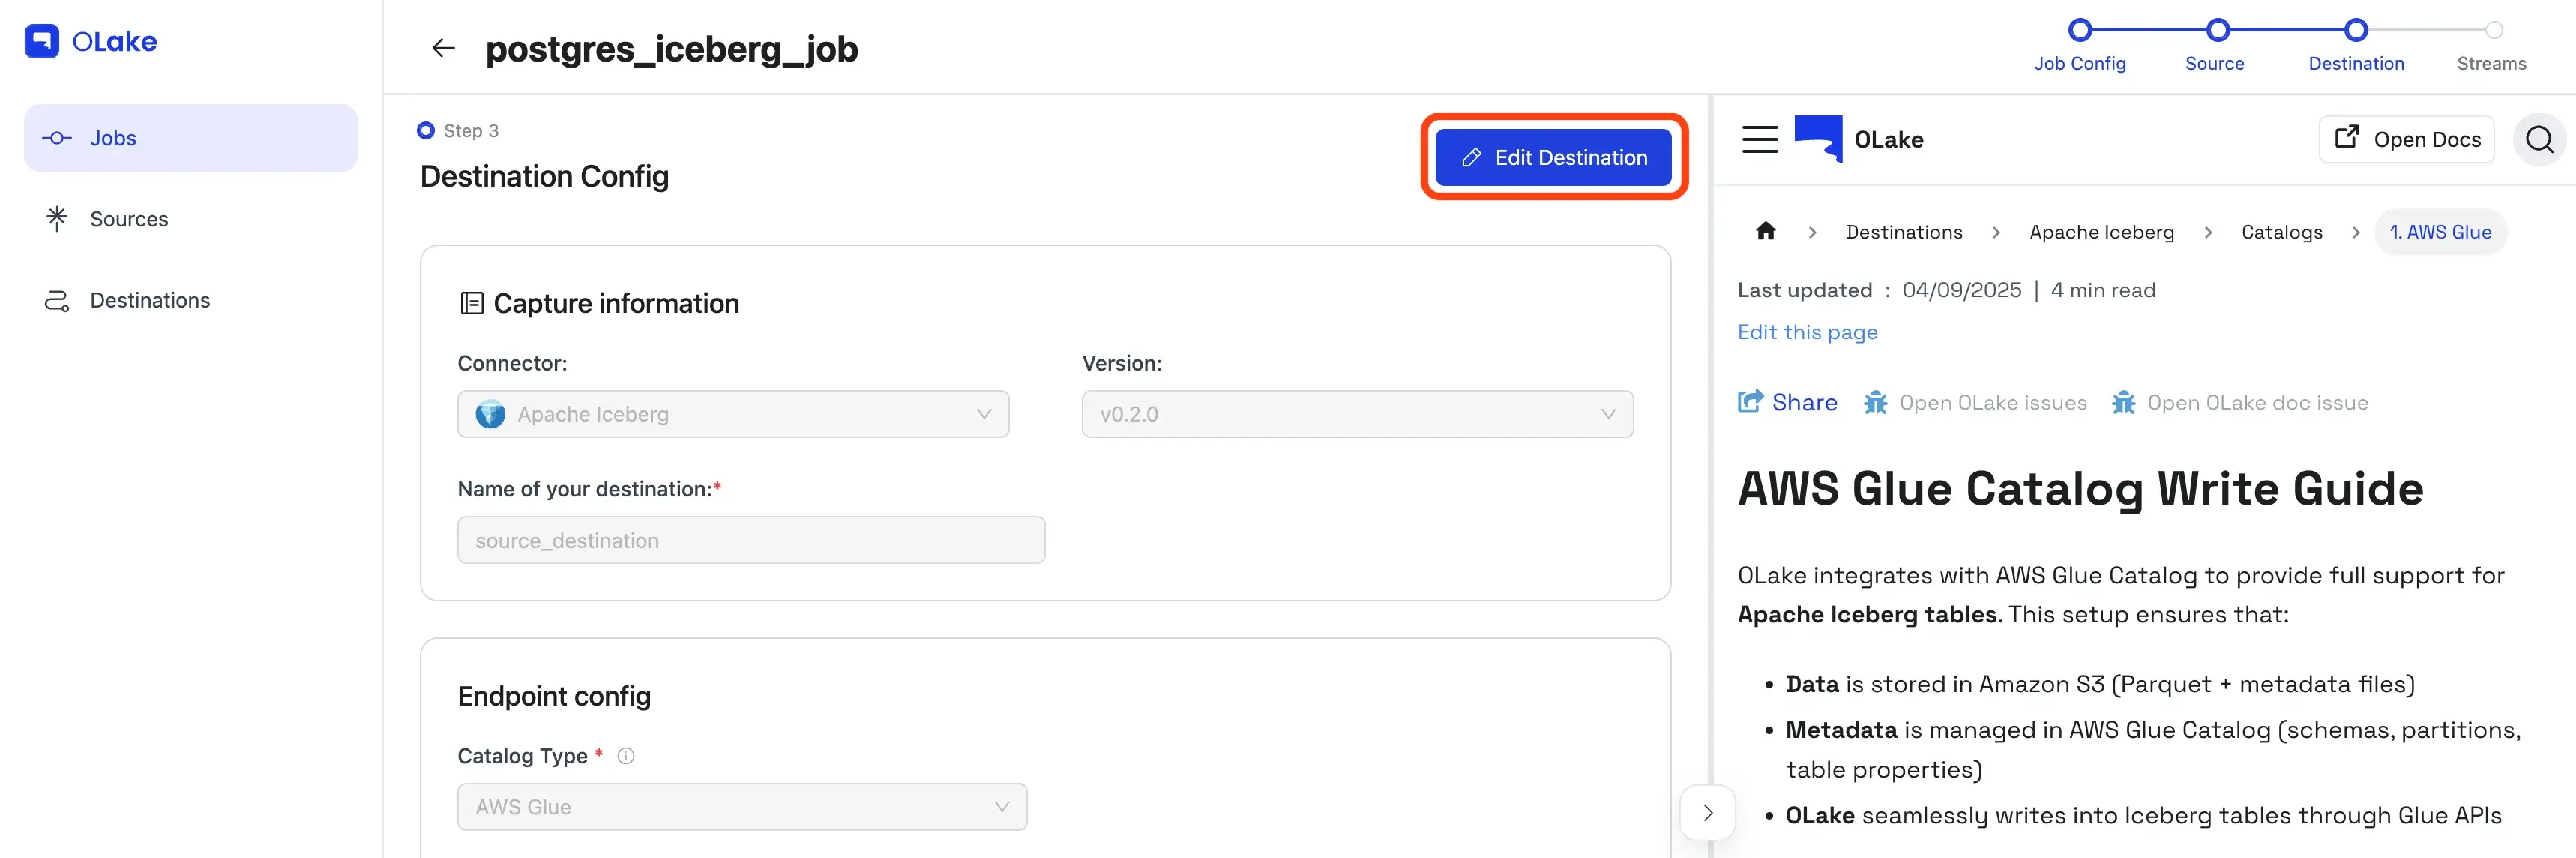Select Sources in the sidebar

click(129, 219)
